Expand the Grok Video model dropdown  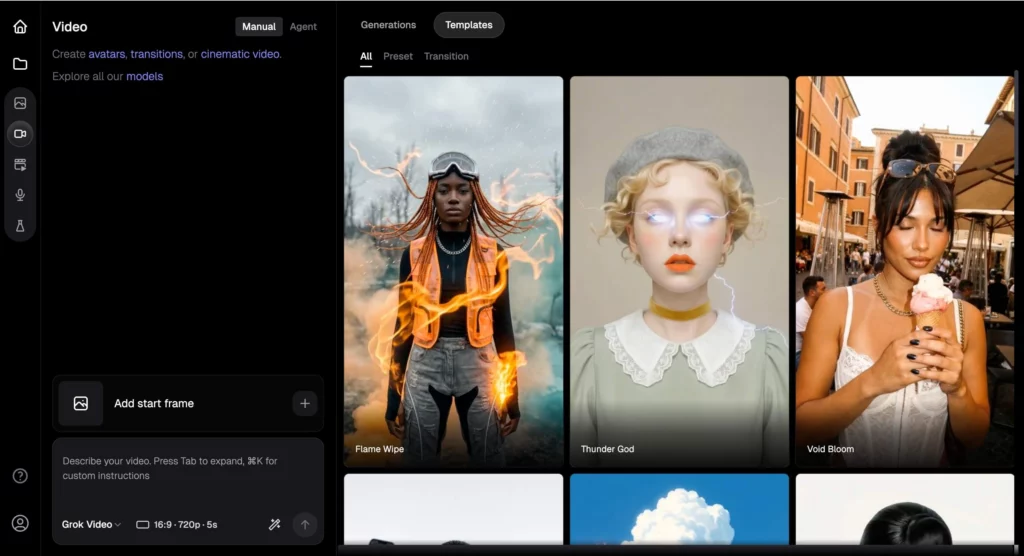coord(91,524)
